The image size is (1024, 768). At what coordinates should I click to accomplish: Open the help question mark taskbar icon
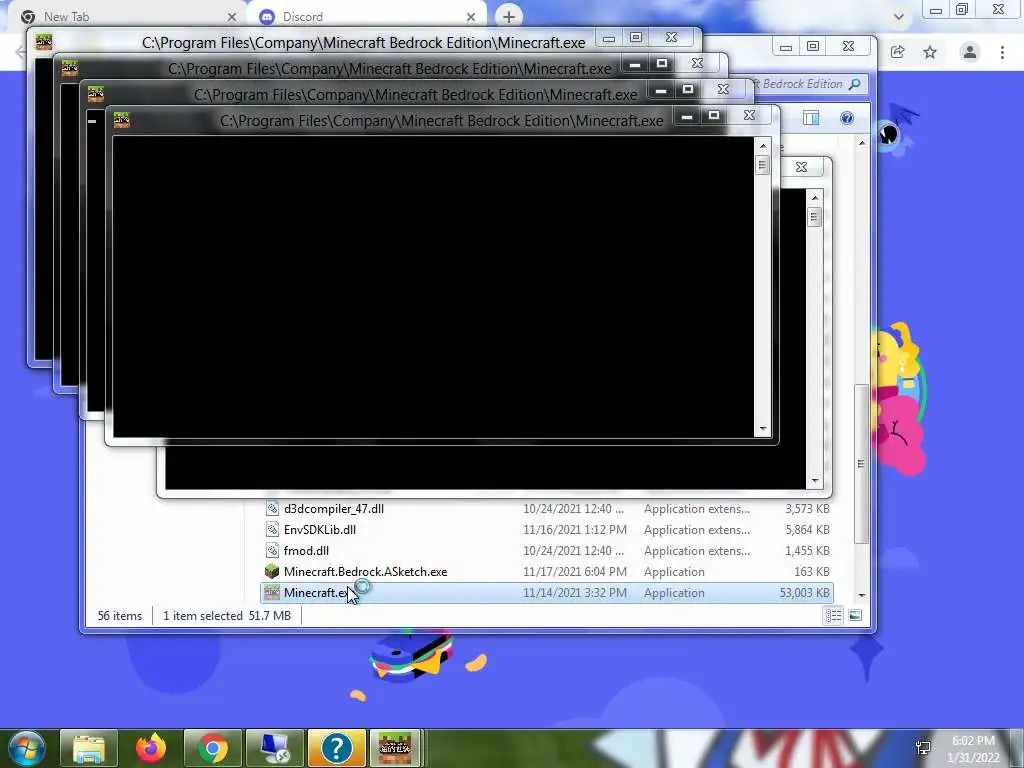337,748
